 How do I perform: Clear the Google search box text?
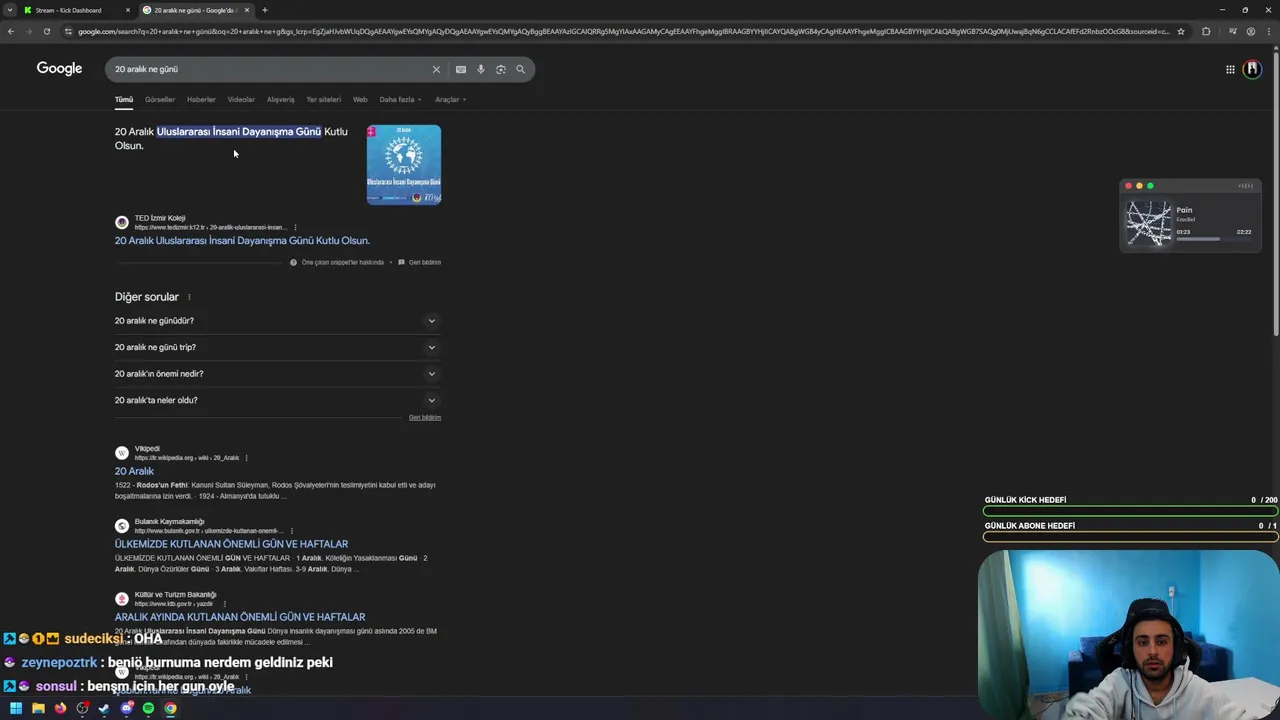(x=436, y=69)
